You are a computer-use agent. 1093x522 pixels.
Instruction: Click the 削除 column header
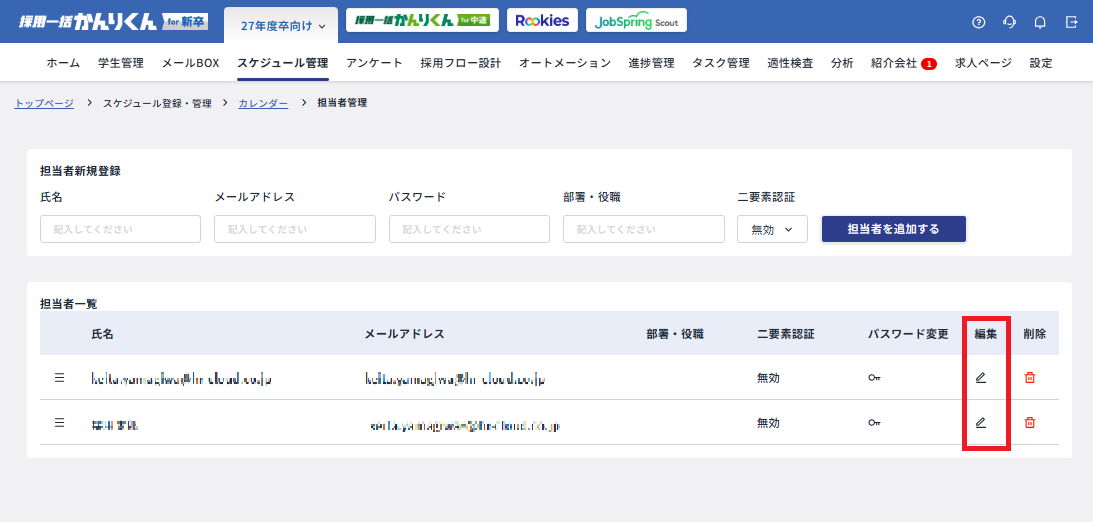[x=1034, y=334]
